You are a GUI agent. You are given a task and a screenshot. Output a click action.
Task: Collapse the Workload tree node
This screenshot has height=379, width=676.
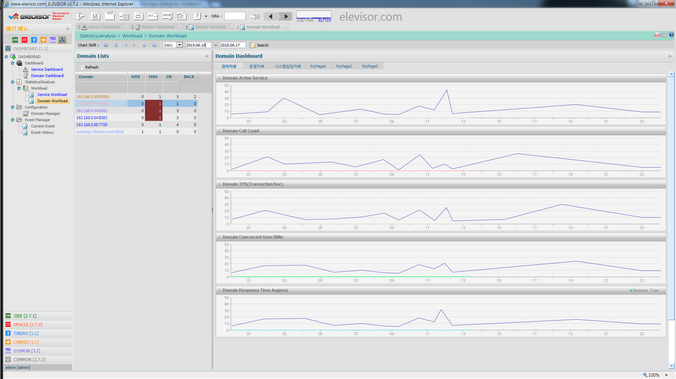(19, 88)
